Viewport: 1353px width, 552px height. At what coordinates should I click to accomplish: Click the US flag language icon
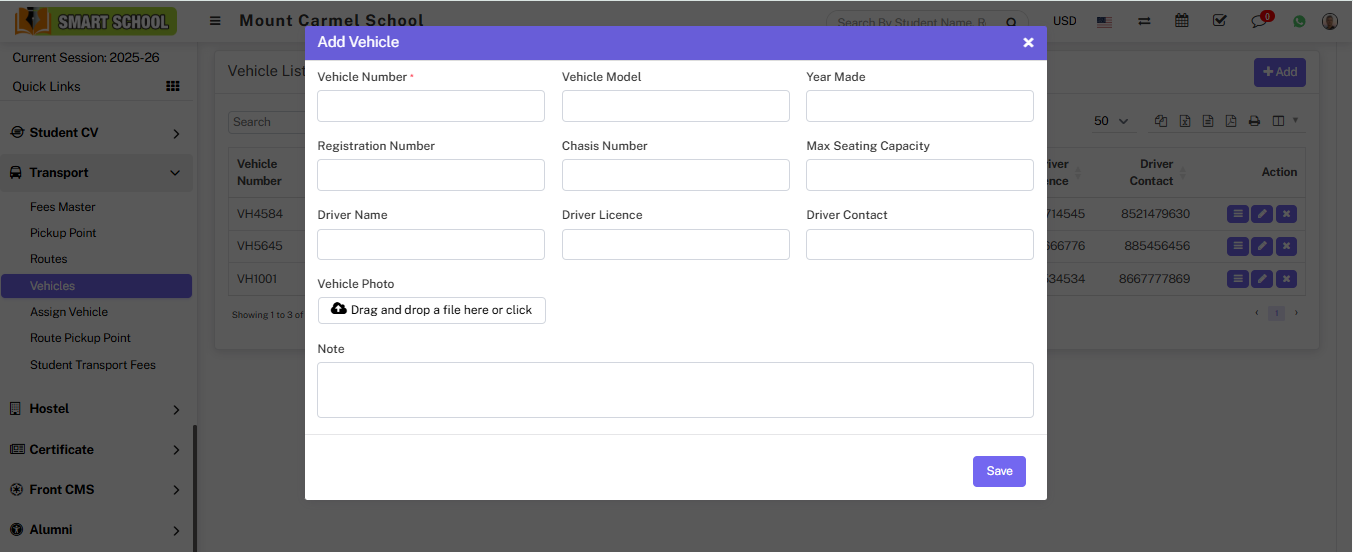[x=1104, y=21]
